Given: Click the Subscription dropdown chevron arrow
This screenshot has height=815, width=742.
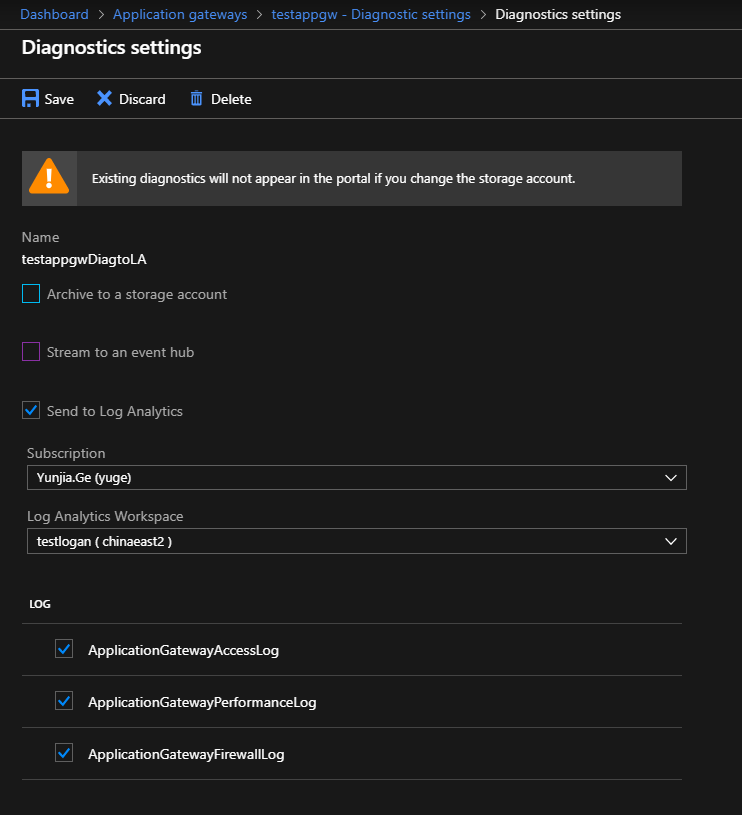Looking at the screenshot, I should click(671, 478).
